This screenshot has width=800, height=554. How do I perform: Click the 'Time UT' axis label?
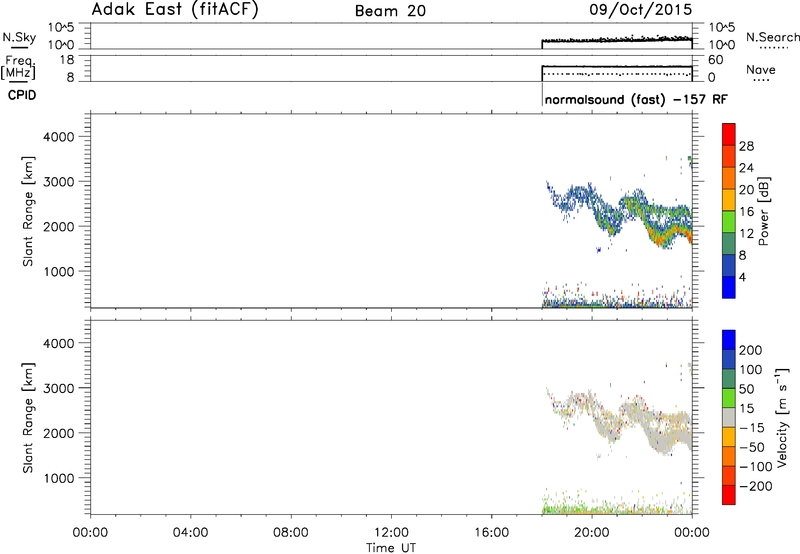point(391,548)
